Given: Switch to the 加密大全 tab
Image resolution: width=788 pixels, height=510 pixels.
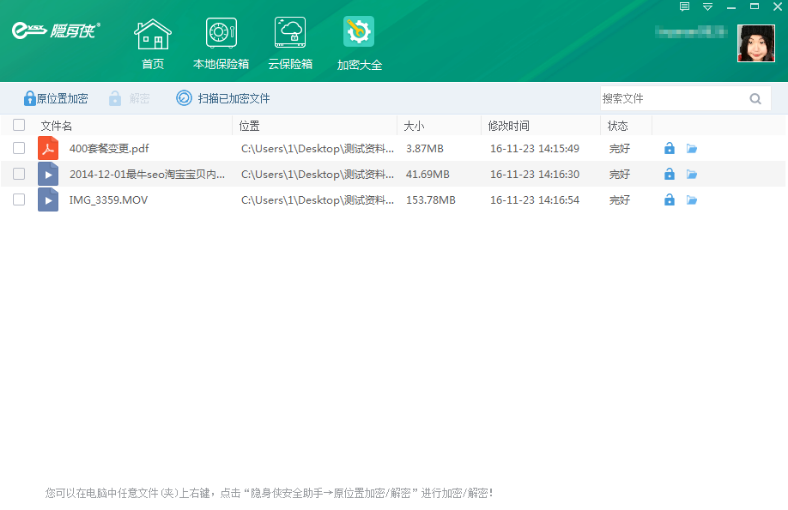Looking at the screenshot, I should click(359, 44).
